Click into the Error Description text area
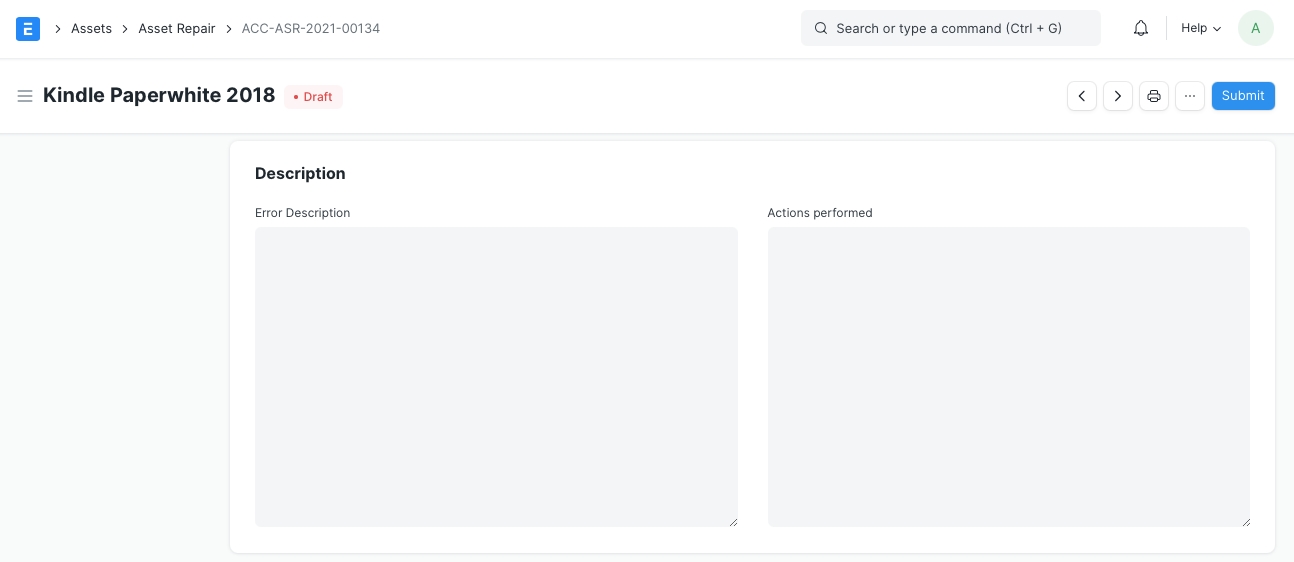 [496, 376]
